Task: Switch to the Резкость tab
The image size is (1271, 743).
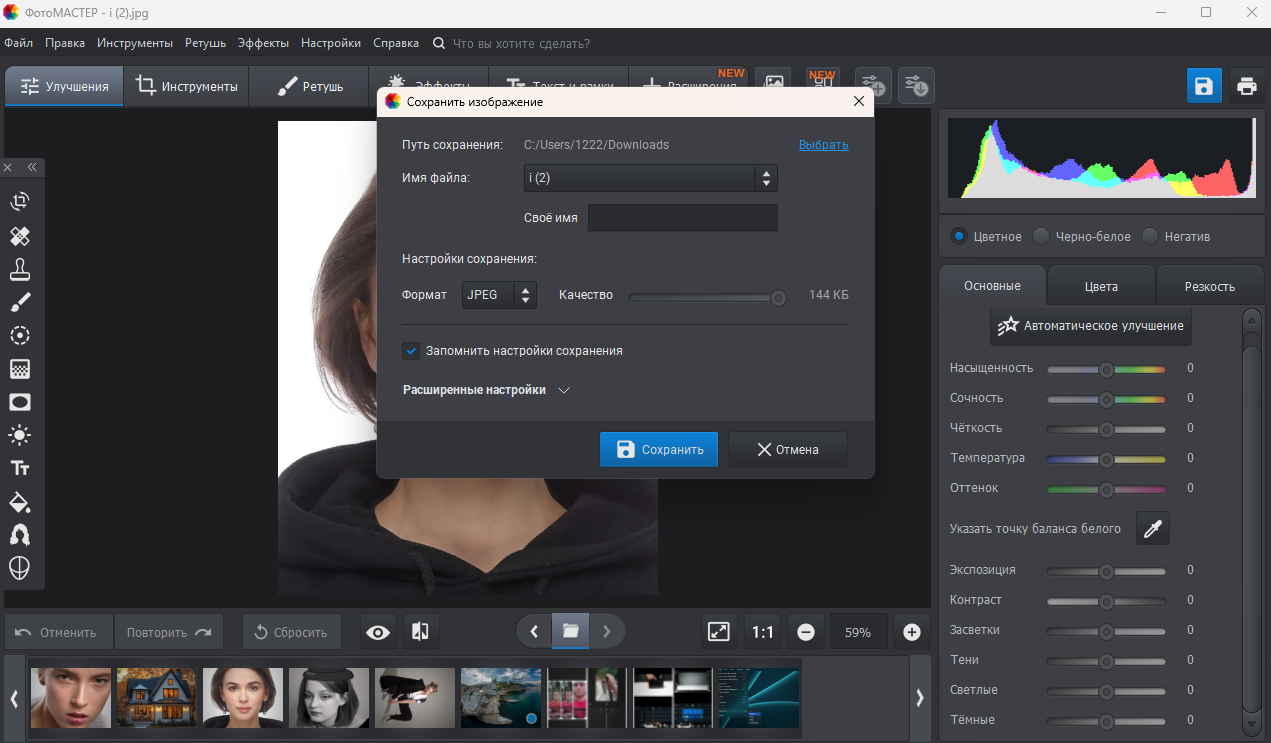Action: coord(1210,286)
